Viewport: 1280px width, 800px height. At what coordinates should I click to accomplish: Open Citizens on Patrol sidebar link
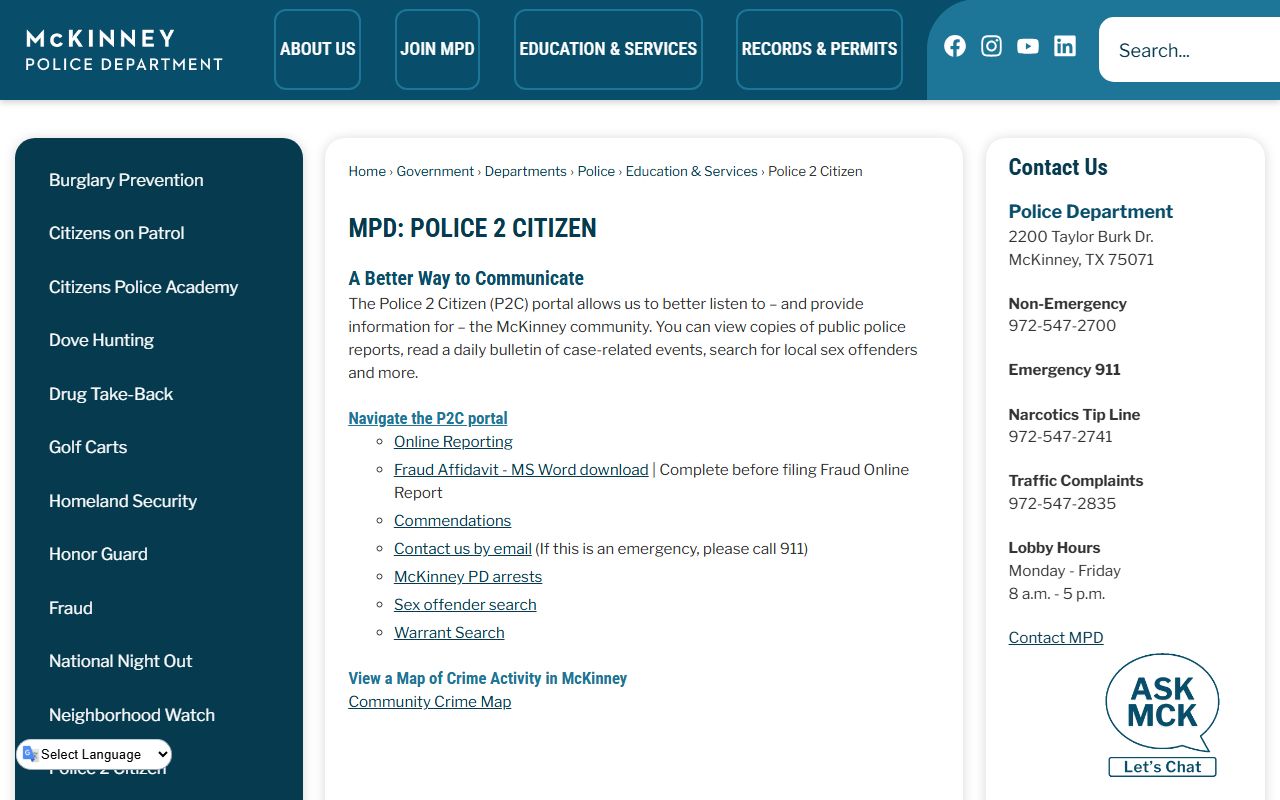116,233
